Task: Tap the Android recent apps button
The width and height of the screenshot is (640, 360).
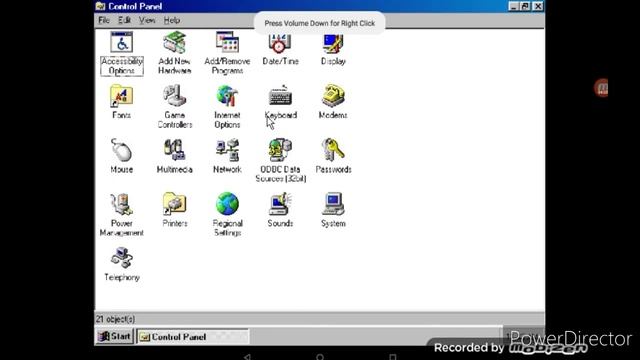Action: coord(393,357)
